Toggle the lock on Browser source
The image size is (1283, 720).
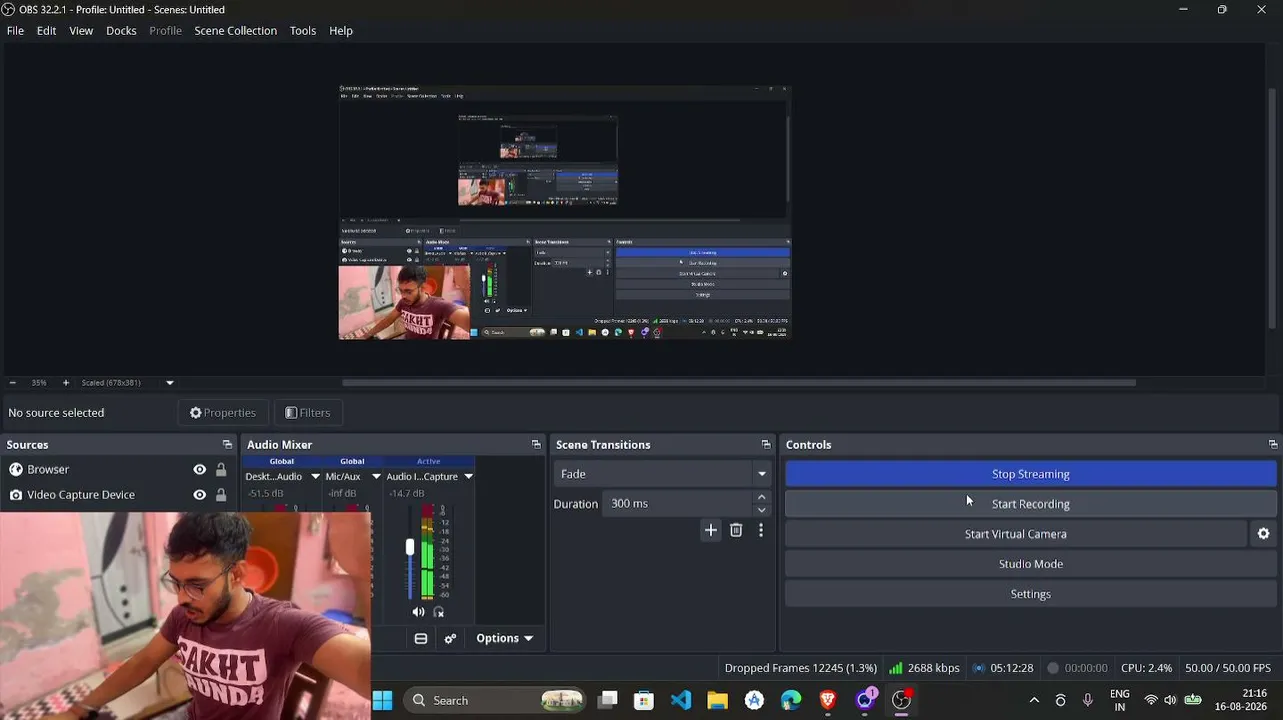(221, 470)
